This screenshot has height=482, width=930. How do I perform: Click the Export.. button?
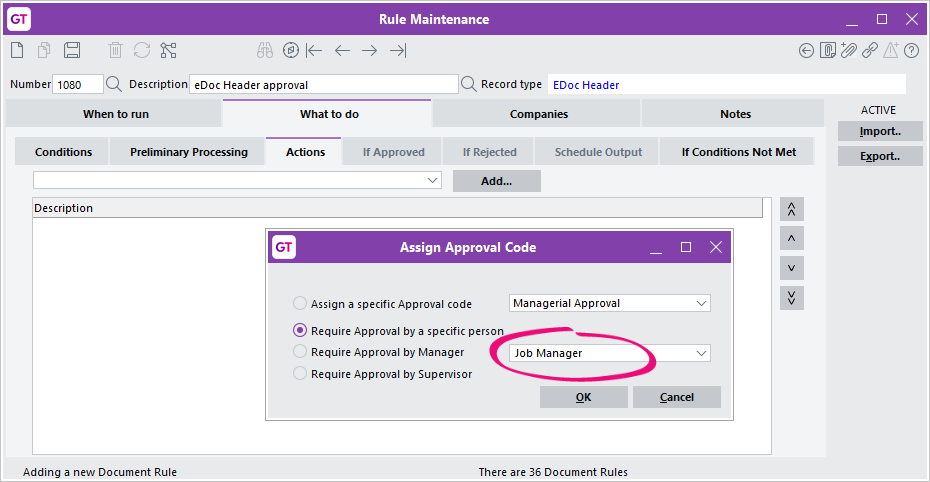click(x=879, y=156)
